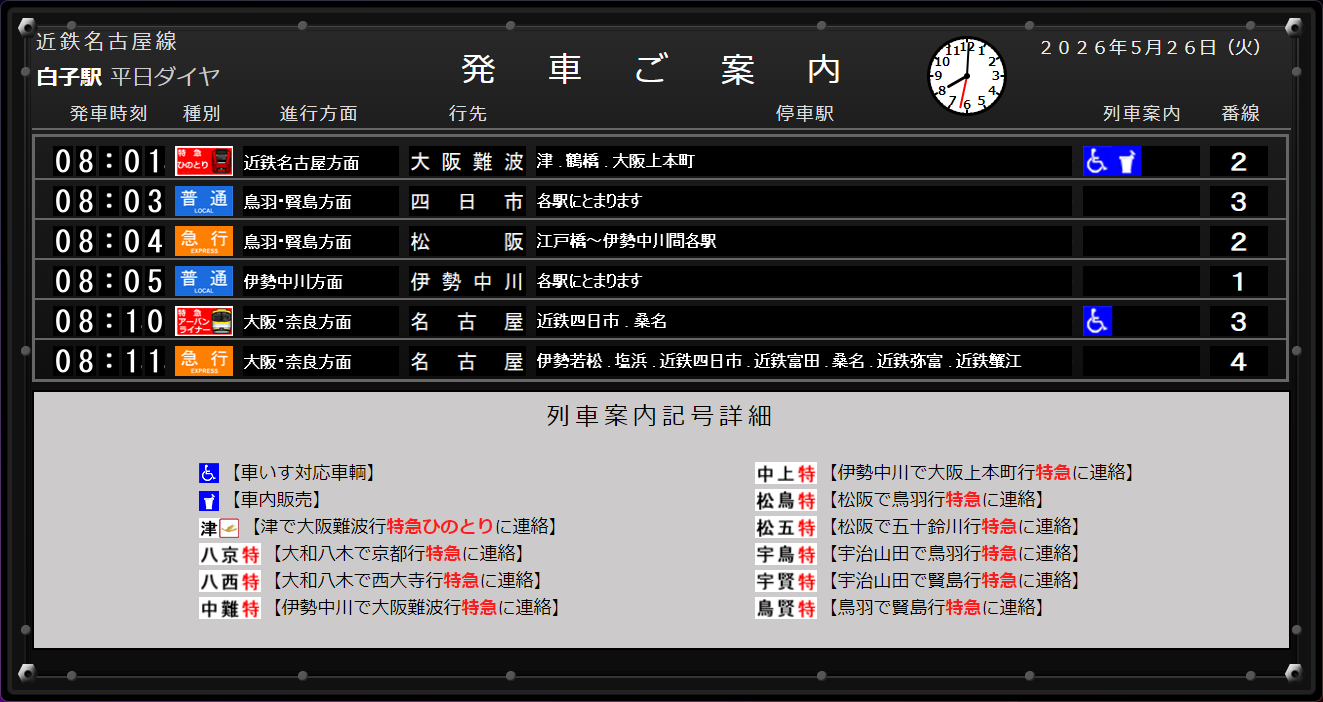The image size is (1323, 702).
Task: Click the 八京特 legend symbol
Action: coord(230,554)
